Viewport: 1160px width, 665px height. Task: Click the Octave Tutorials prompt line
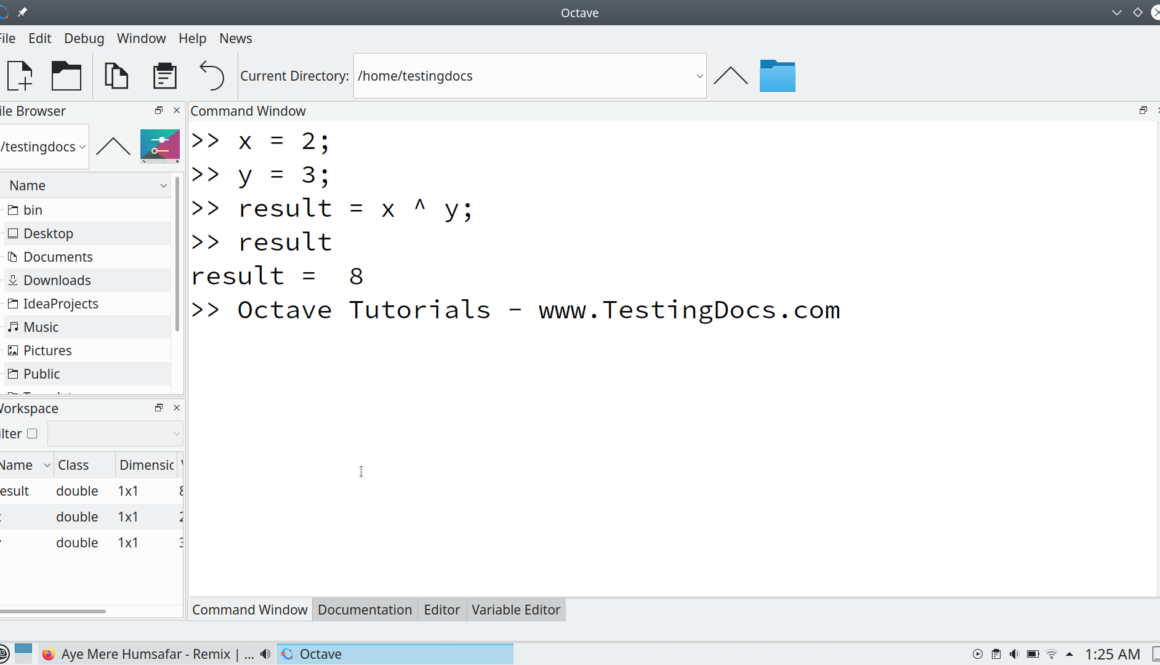pyautogui.click(x=516, y=310)
